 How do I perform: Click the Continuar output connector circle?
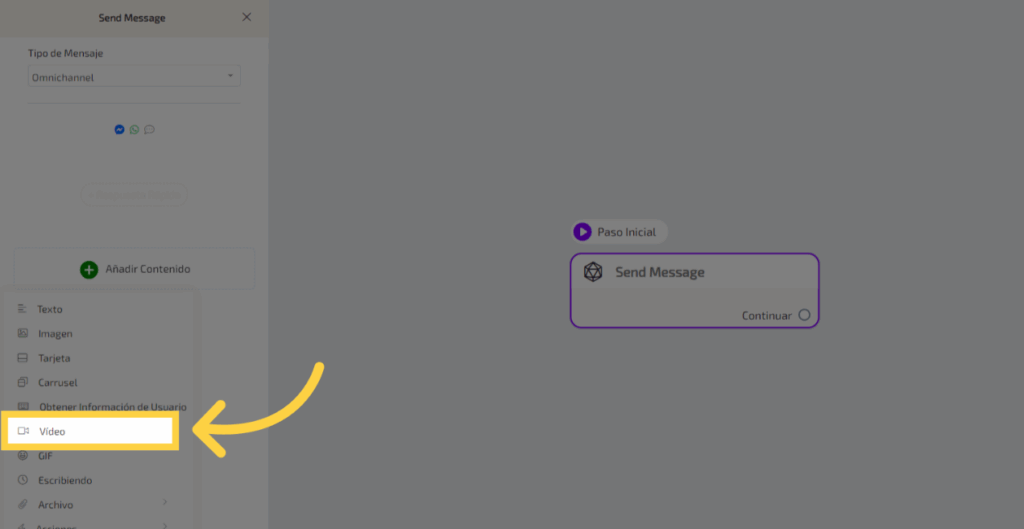pyautogui.click(x=805, y=315)
